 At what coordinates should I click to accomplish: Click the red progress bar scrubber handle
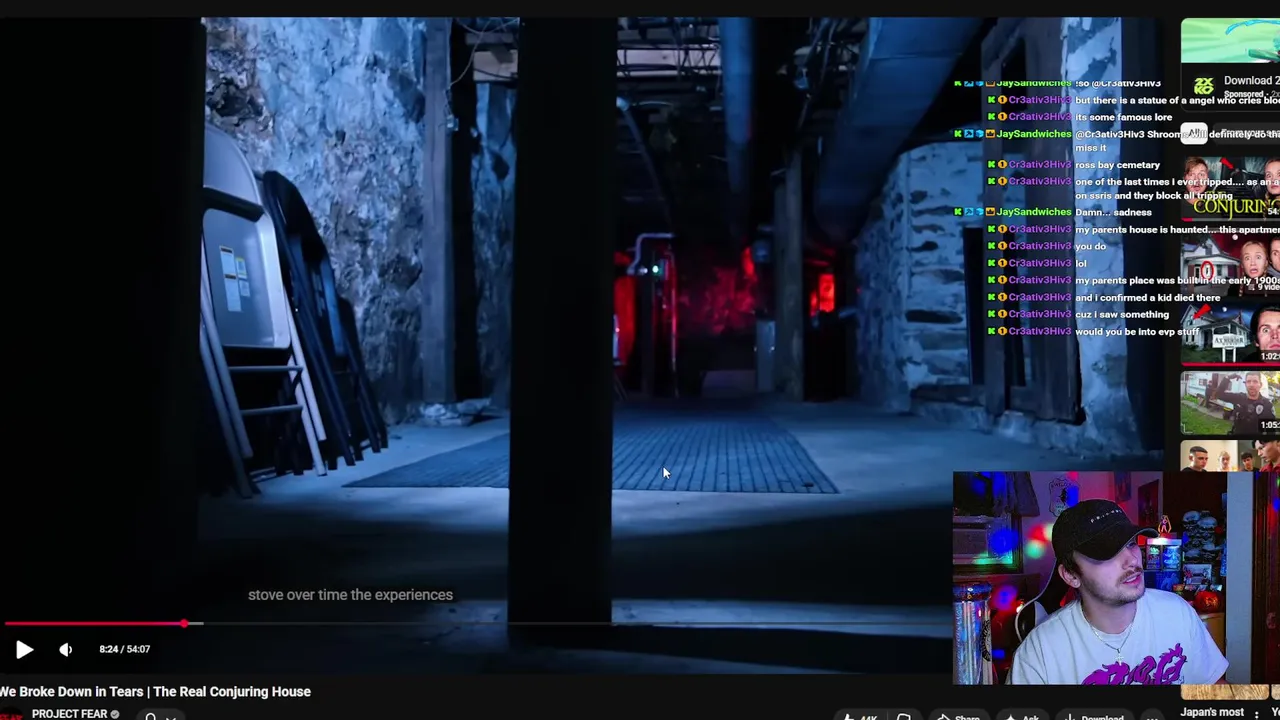coord(185,624)
